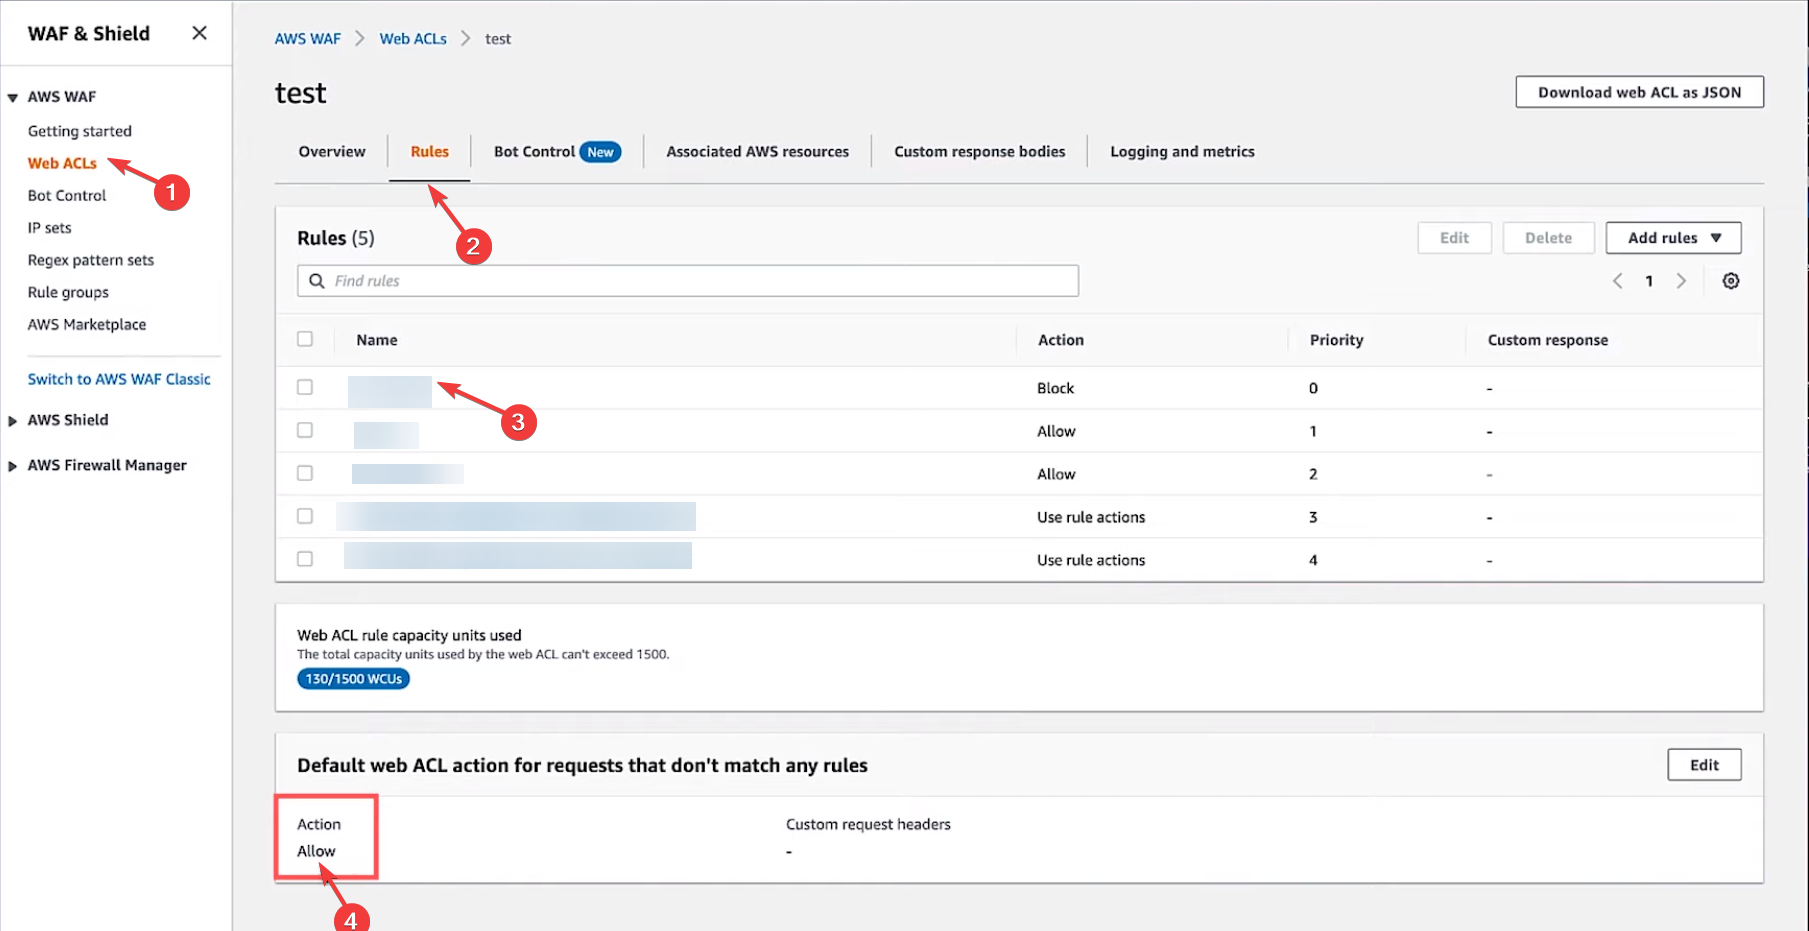
Task: Open AWS Marketplace in sidebar
Action: tap(87, 324)
